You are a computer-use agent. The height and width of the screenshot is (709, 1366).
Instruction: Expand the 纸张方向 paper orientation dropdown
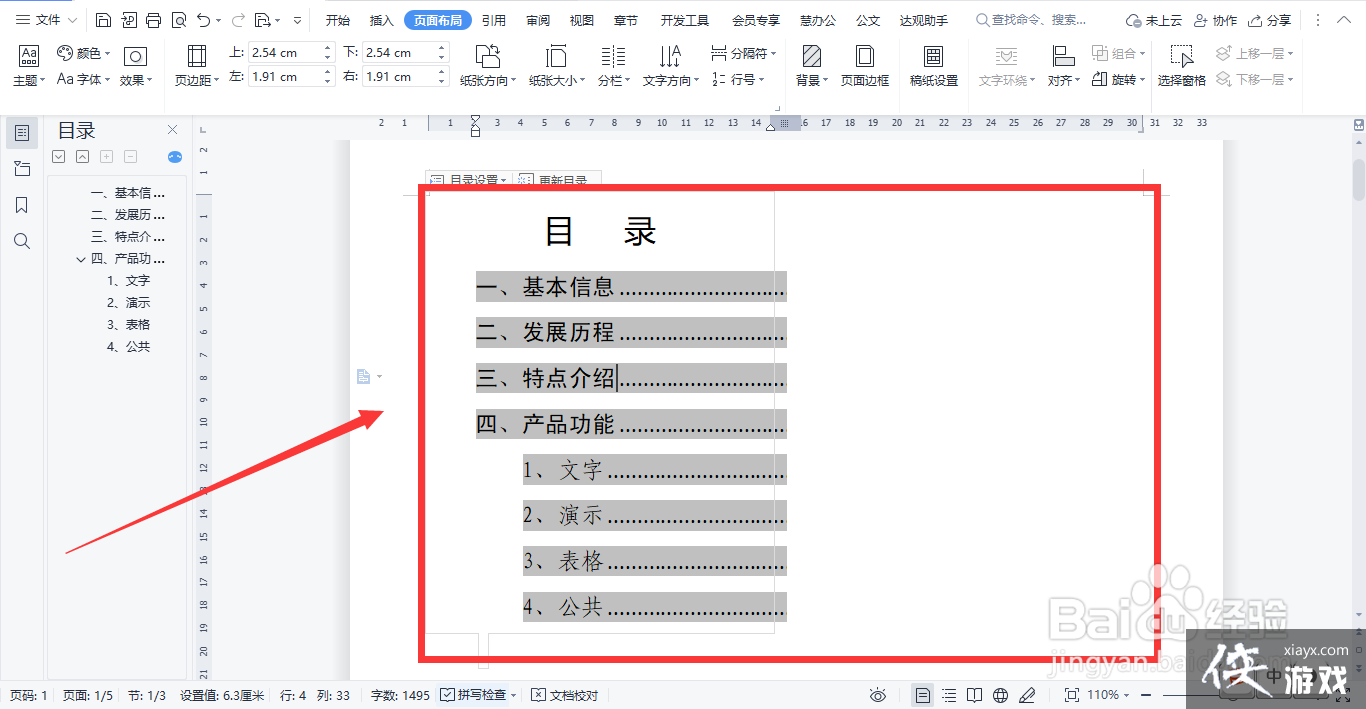click(x=488, y=66)
